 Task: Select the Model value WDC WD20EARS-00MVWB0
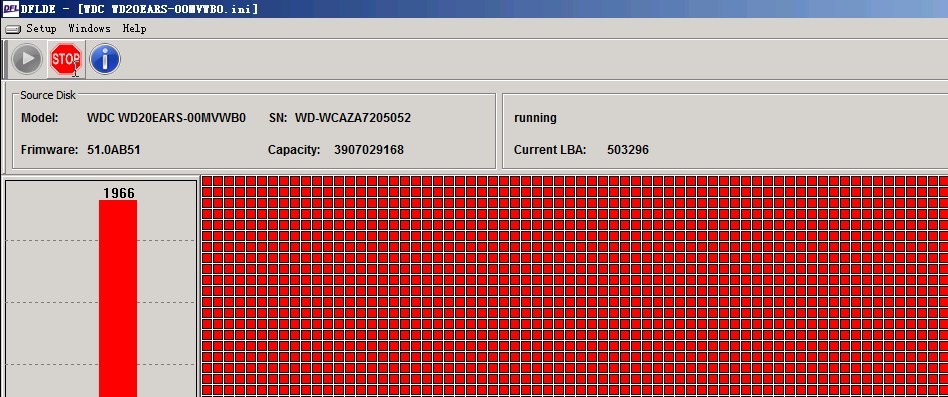point(166,118)
